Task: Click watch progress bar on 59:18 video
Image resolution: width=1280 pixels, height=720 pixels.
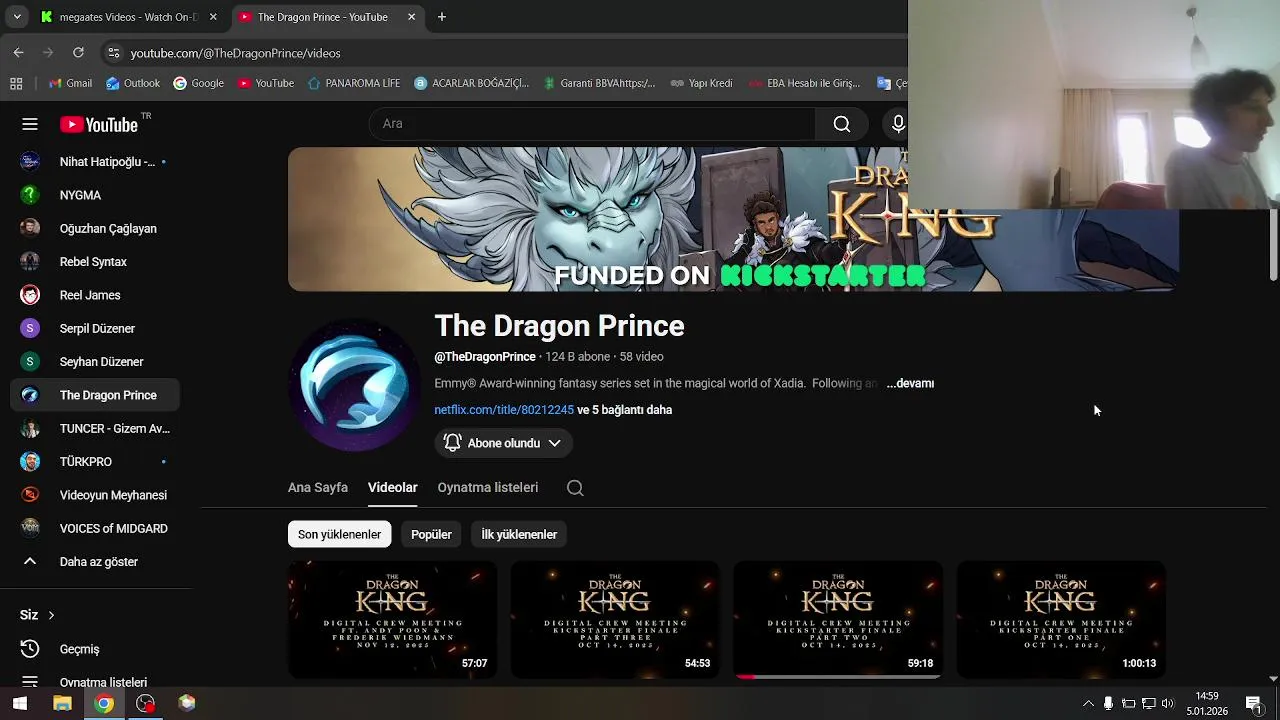Action: click(837, 677)
